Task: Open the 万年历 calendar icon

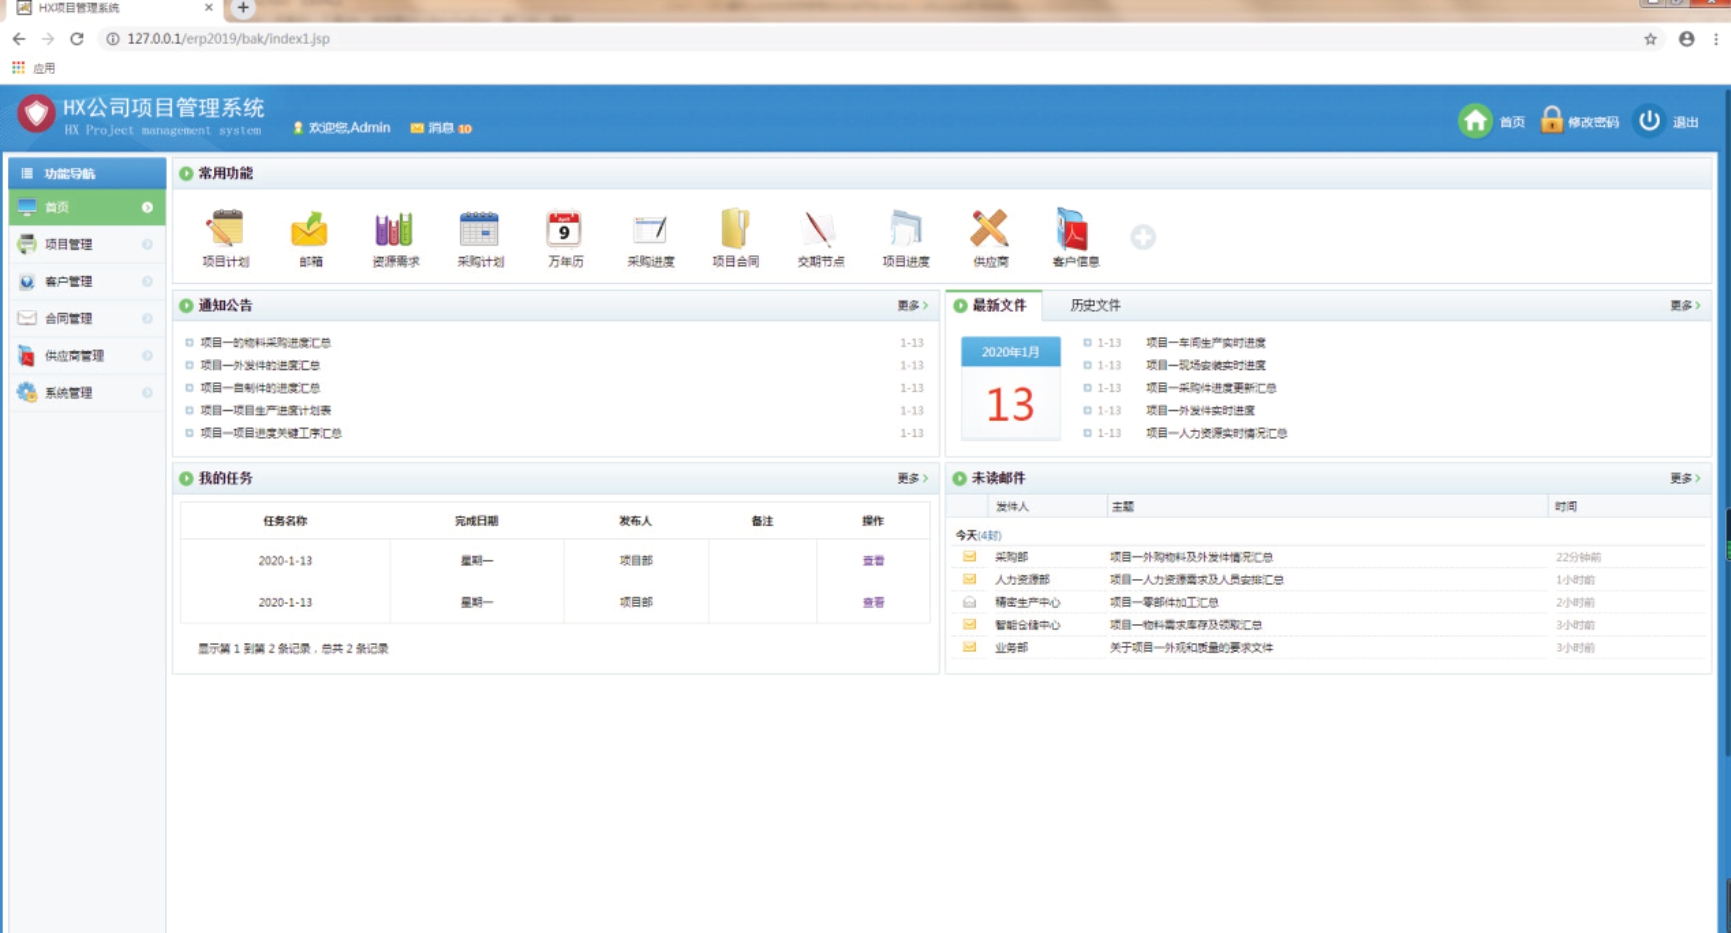Action: coord(564,230)
